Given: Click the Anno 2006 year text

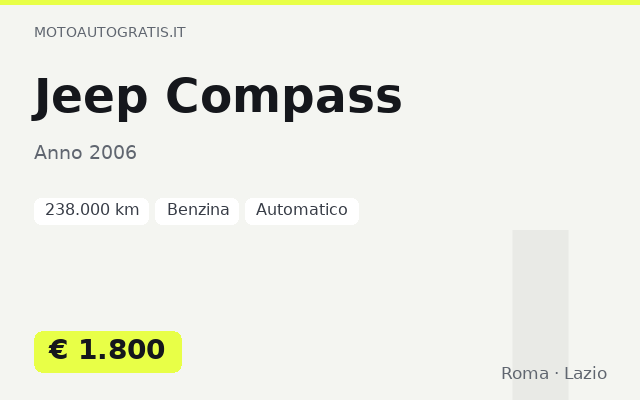Looking at the screenshot, I should click(85, 153).
